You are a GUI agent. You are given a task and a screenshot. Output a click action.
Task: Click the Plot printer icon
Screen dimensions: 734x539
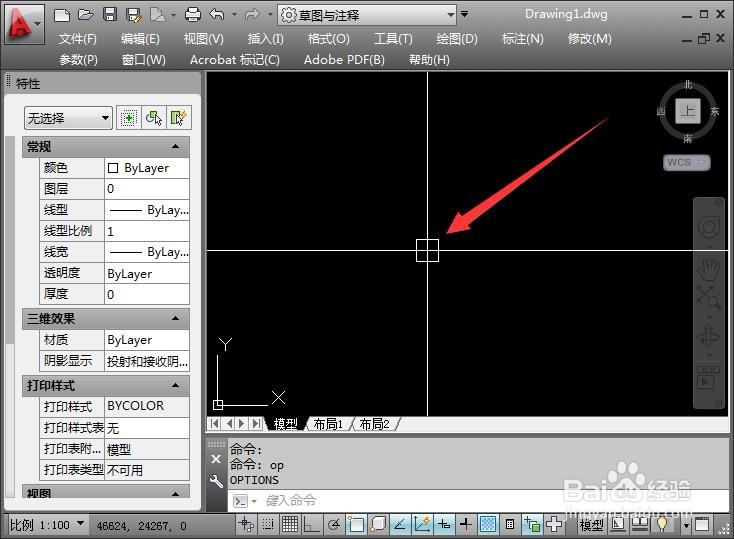point(193,15)
